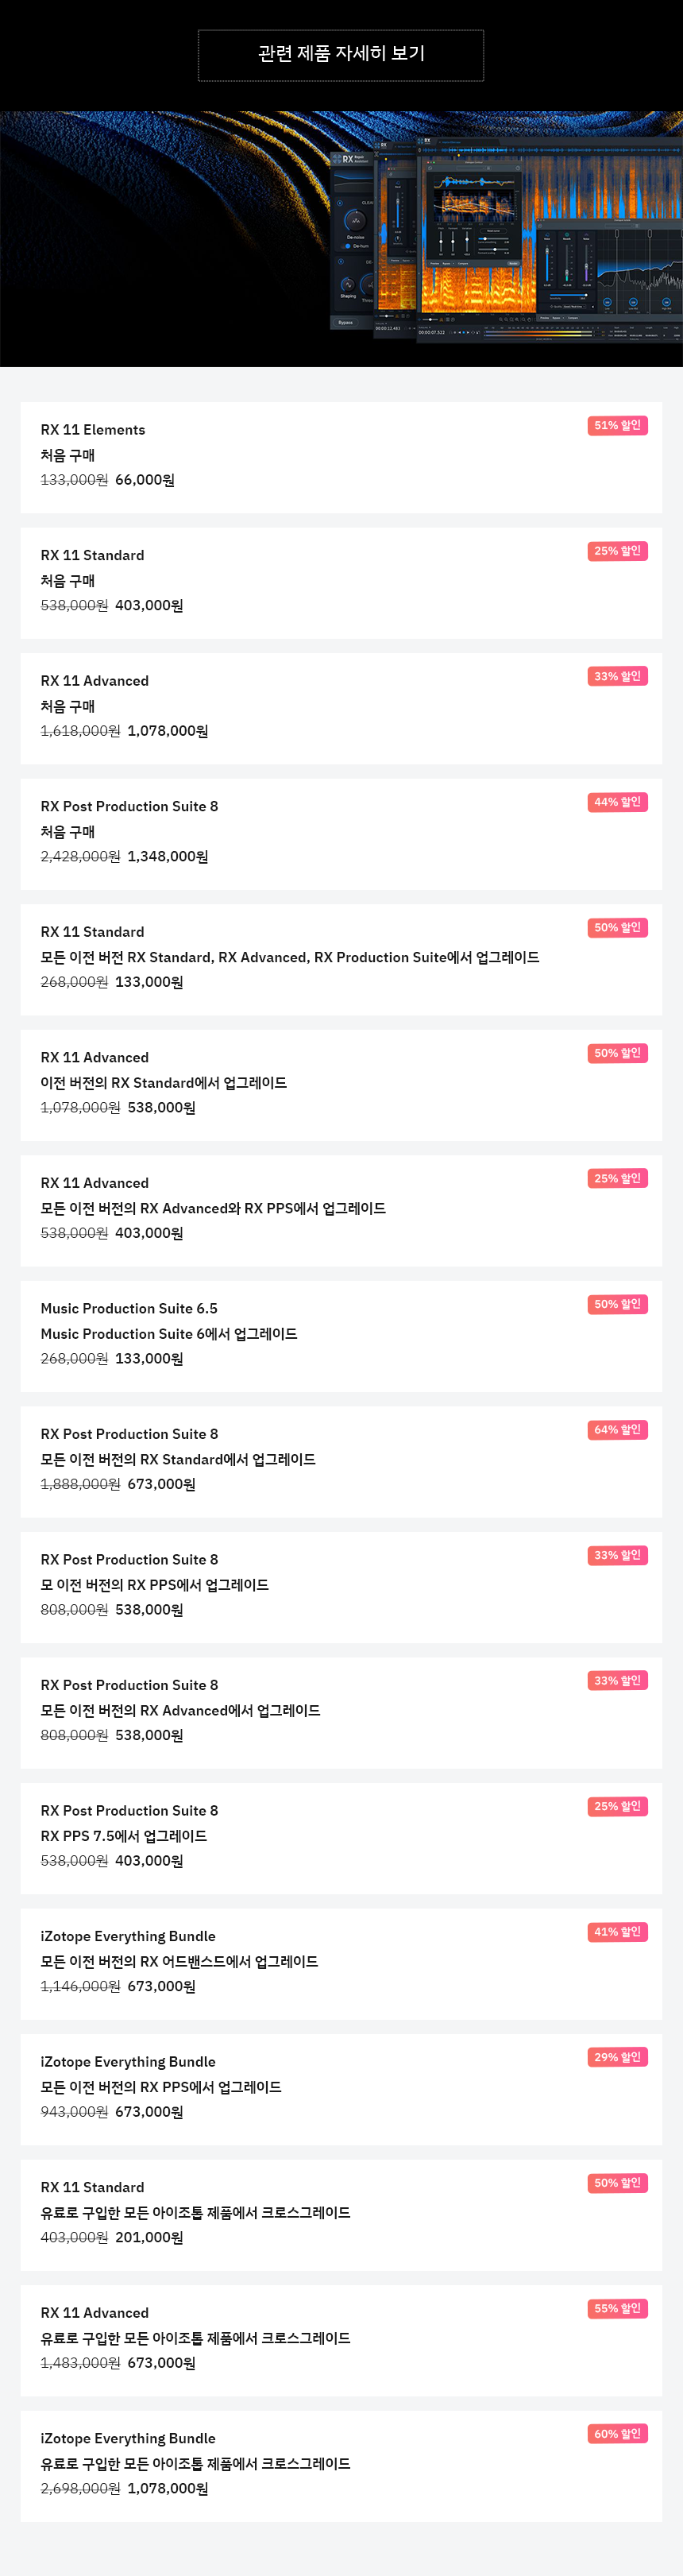Viewport: 683px width, 2576px height.
Task: Open Everything Bundle upgrade from RX 어드밴스드
Action: click(341, 1964)
